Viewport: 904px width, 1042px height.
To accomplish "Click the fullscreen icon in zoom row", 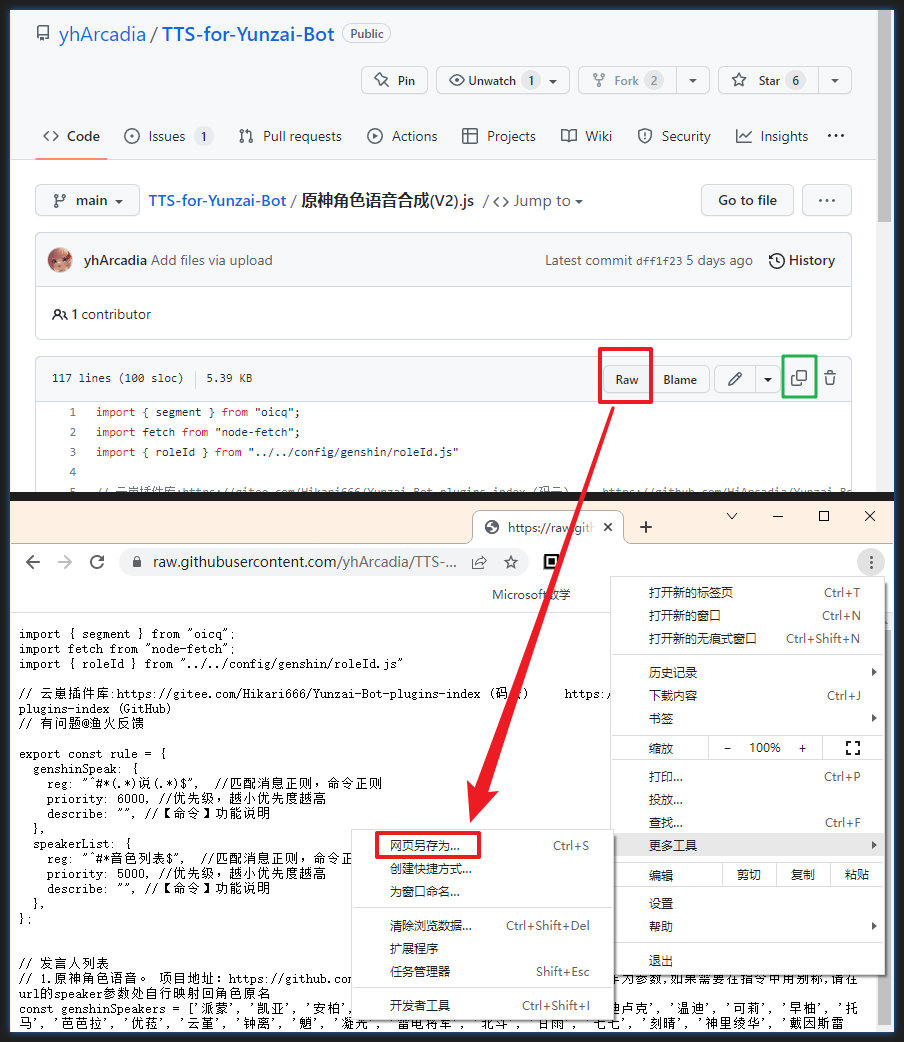I will [853, 748].
